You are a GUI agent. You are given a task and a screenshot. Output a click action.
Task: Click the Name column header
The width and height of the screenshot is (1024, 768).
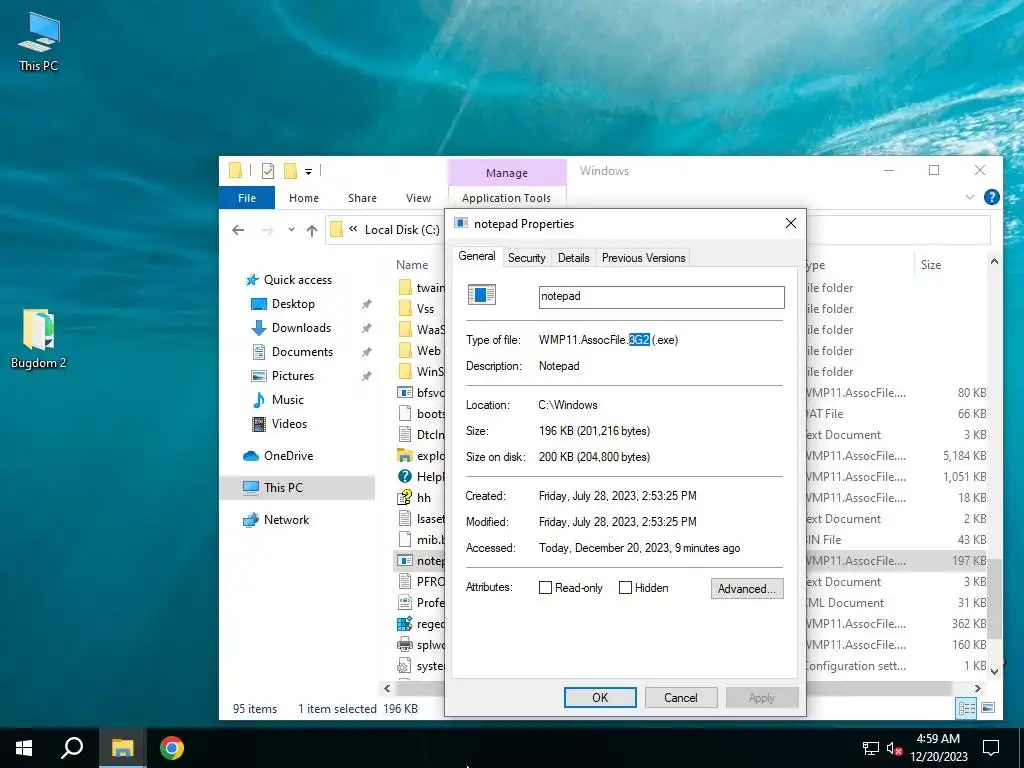click(412, 264)
